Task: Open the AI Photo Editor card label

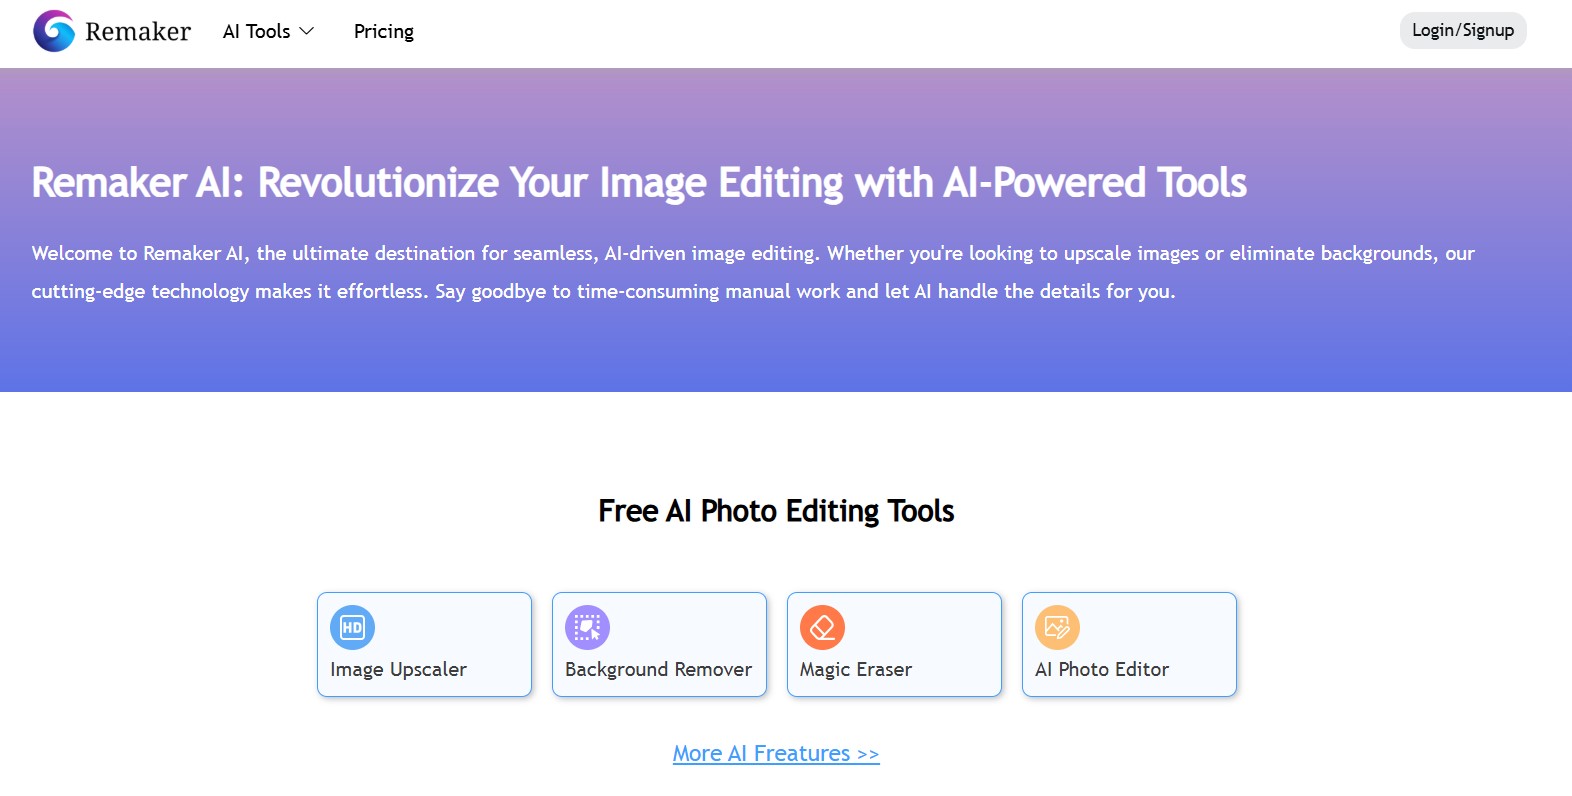Action: coord(1101,670)
